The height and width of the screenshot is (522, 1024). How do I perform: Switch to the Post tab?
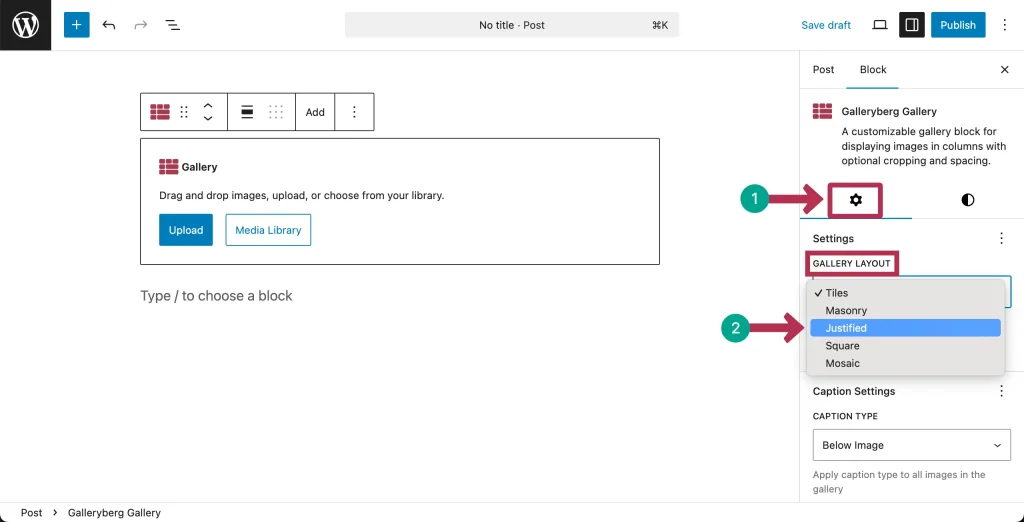click(x=823, y=70)
